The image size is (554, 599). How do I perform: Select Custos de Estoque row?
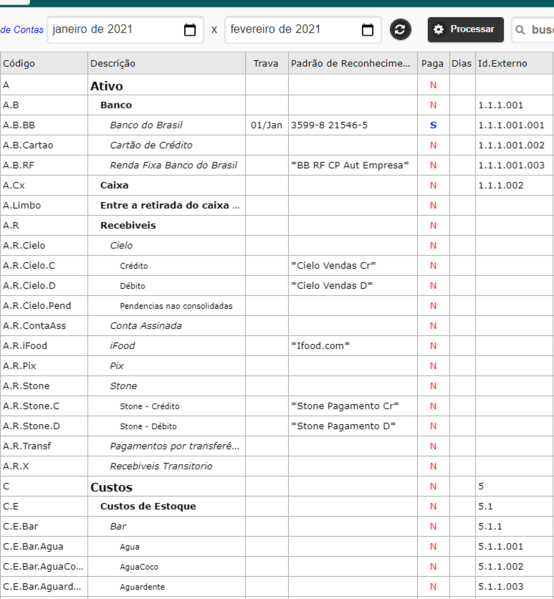[x=276, y=506]
